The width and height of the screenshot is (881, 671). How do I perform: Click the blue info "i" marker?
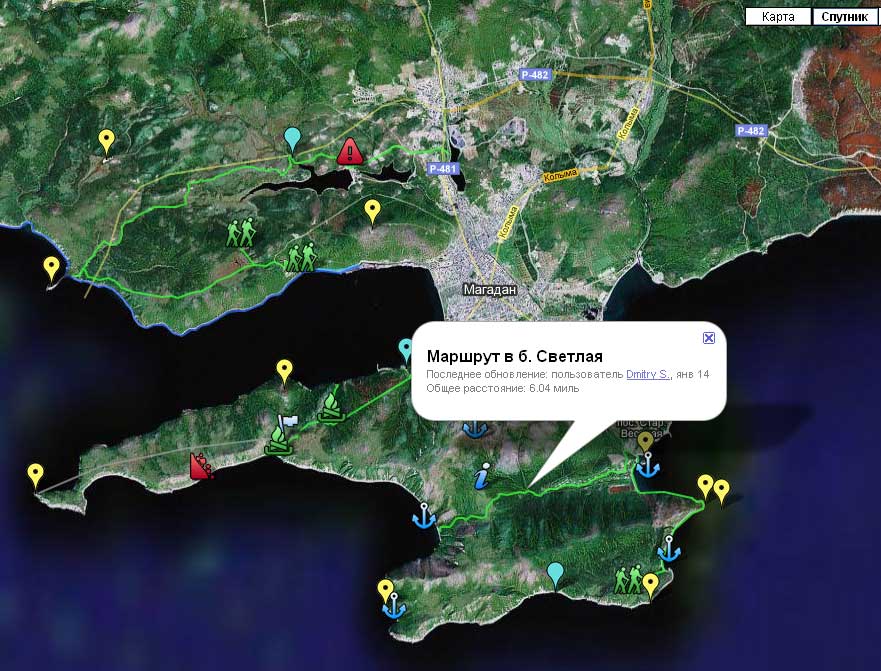pos(483,476)
